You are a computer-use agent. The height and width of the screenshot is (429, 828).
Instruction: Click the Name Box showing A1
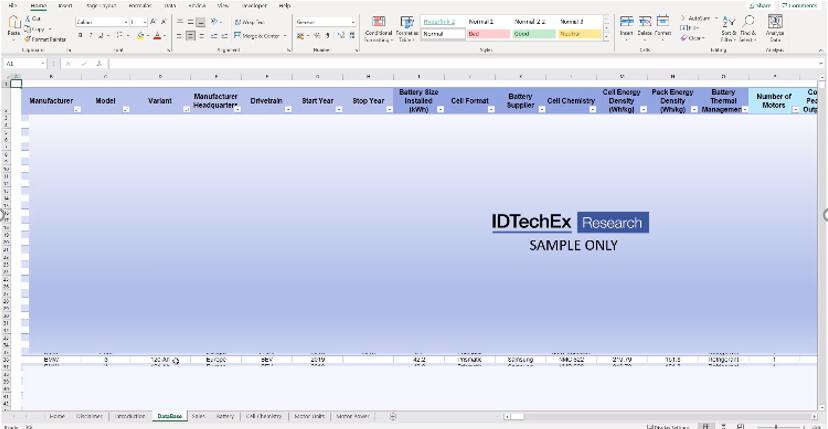(x=24, y=63)
